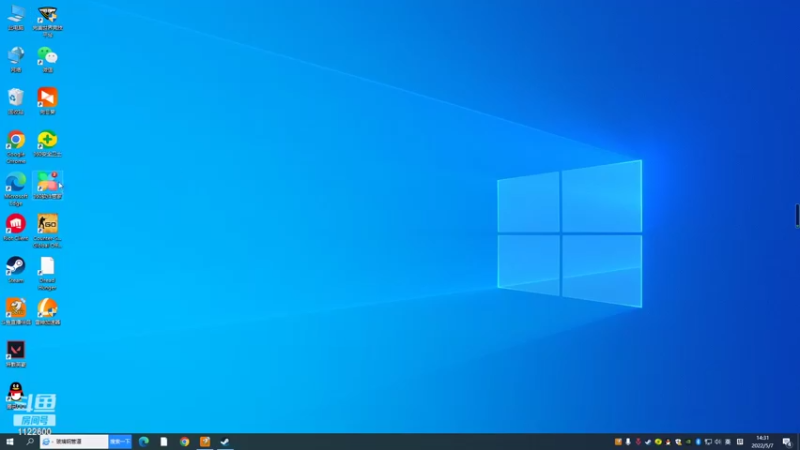The height and width of the screenshot is (450, 800).
Task: Open the active checkmark app on taskbar
Action: [x=225, y=442]
